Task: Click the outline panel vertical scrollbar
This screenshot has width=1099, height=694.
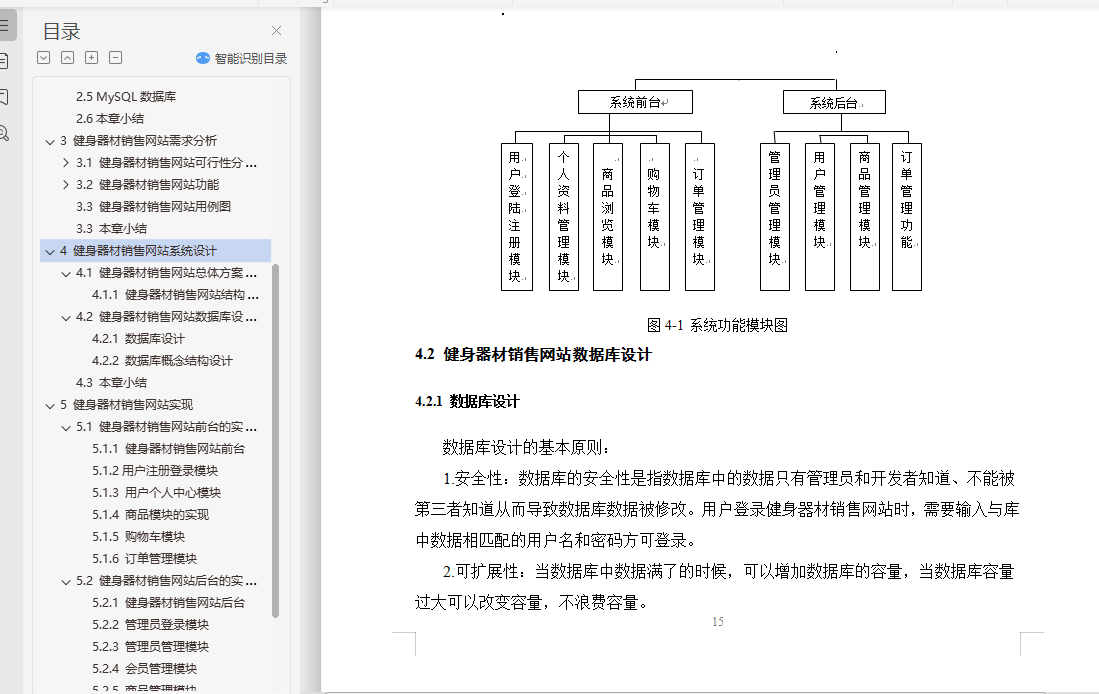Action: point(275,441)
